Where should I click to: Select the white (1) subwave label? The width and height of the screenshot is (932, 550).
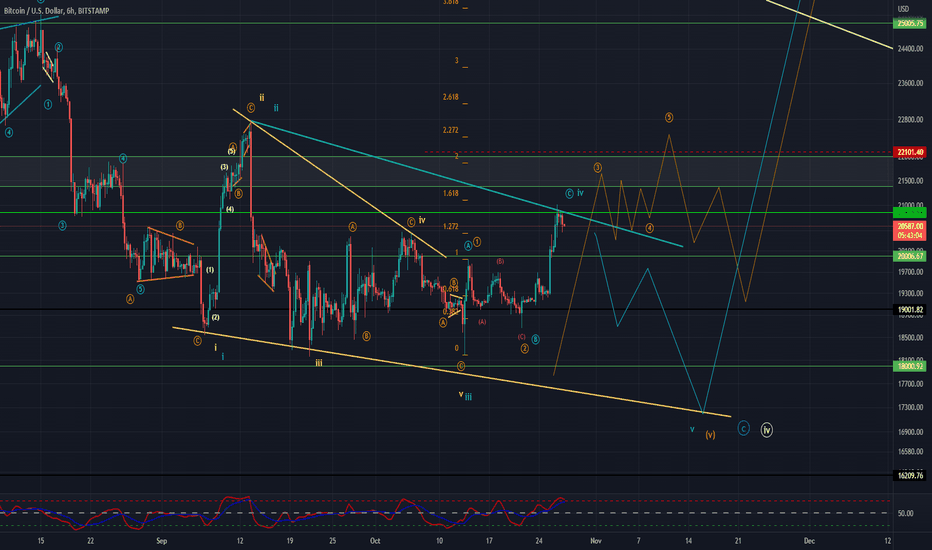point(210,270)
